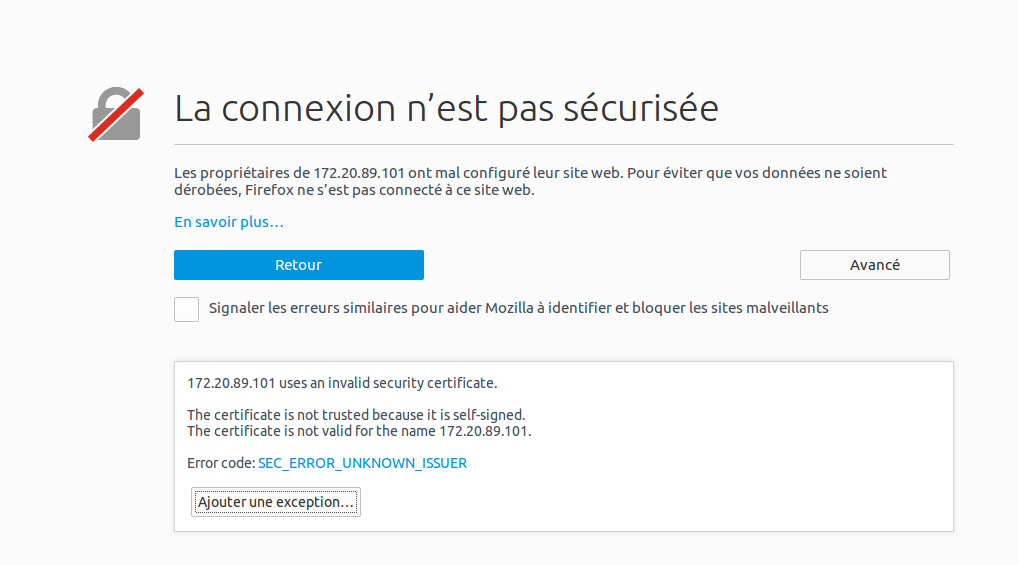
Task: Click the crossed-out padlock warning icon
Action: [115, 115]
